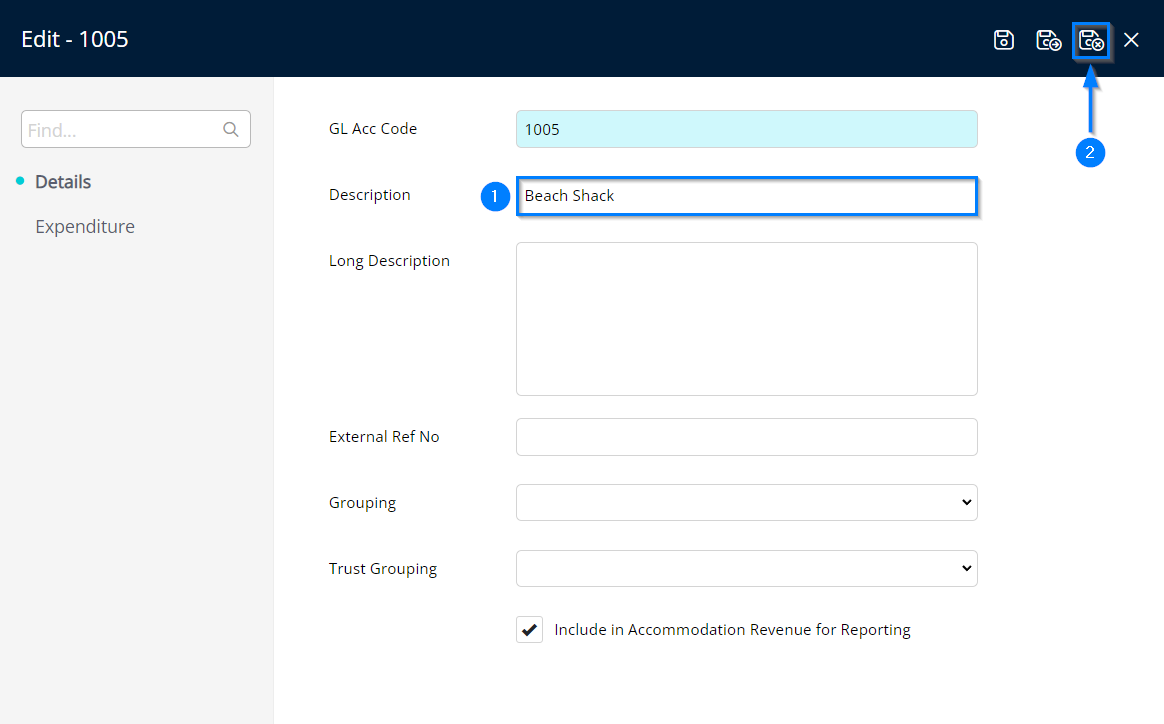1164x724 pixels.
Task: Click the highlighted Save and Exit icon
Action: pos(1091,41)
